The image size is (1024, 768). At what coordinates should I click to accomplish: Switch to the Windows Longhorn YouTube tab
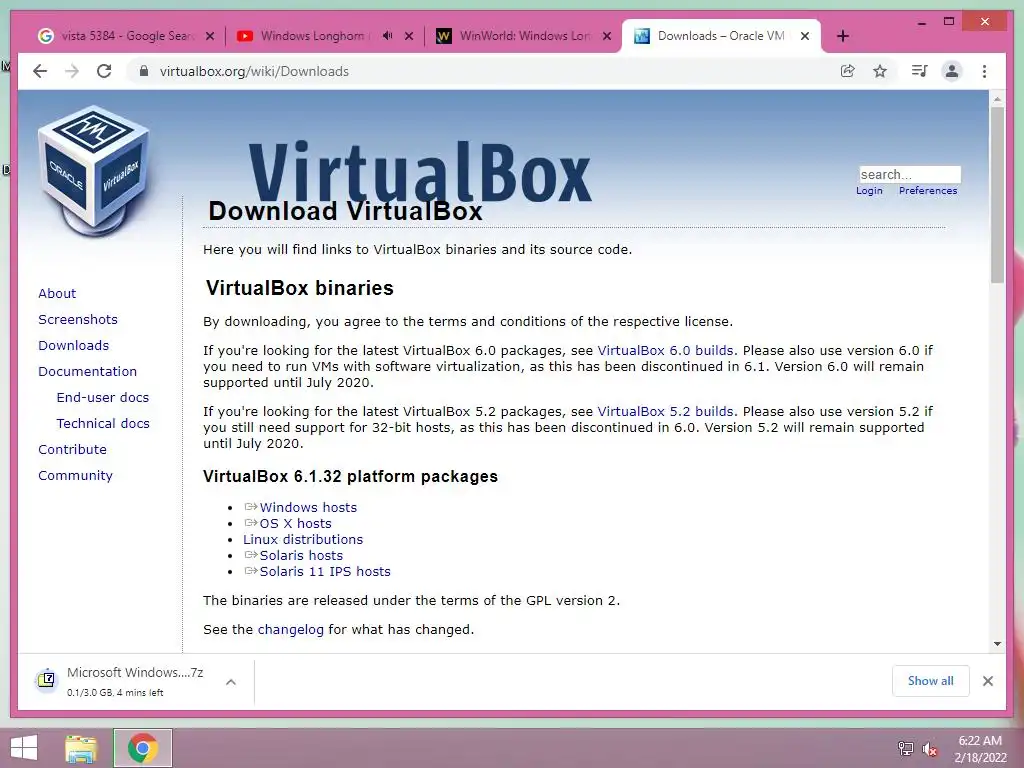click(313, 36)
